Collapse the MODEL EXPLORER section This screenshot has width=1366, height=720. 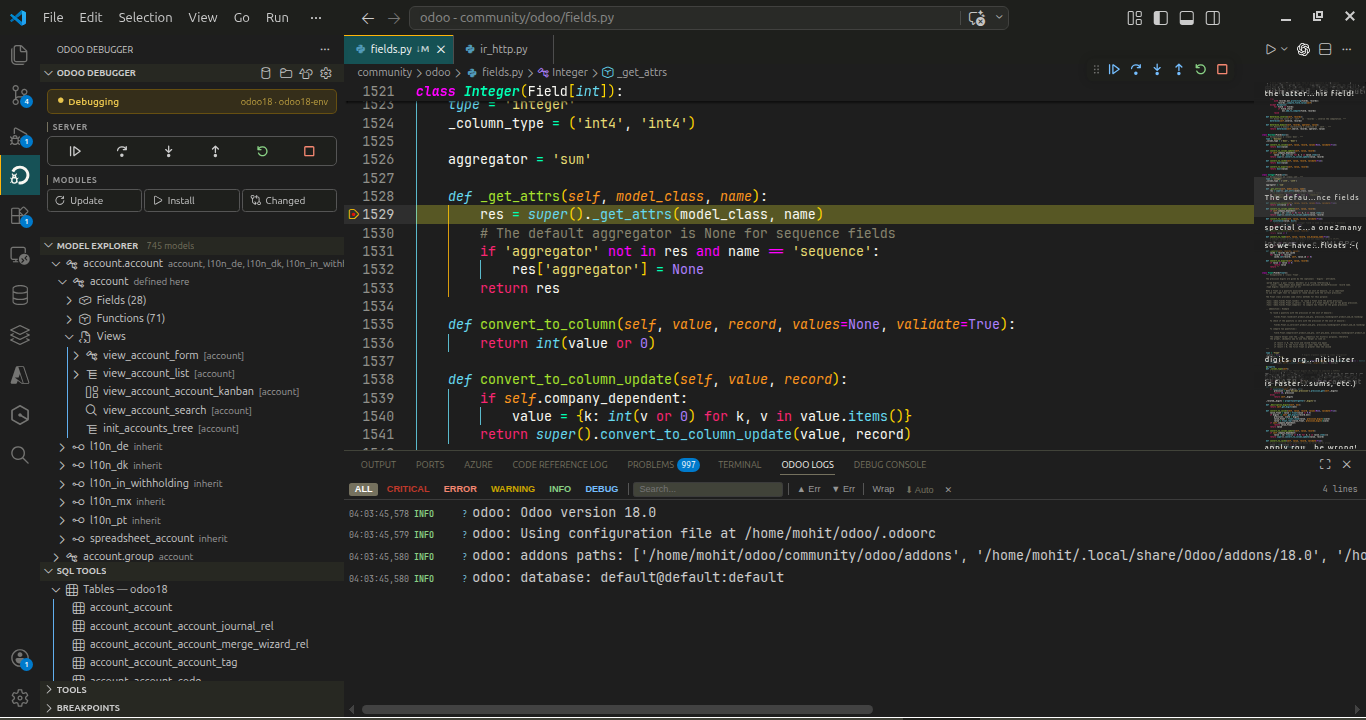97,246
